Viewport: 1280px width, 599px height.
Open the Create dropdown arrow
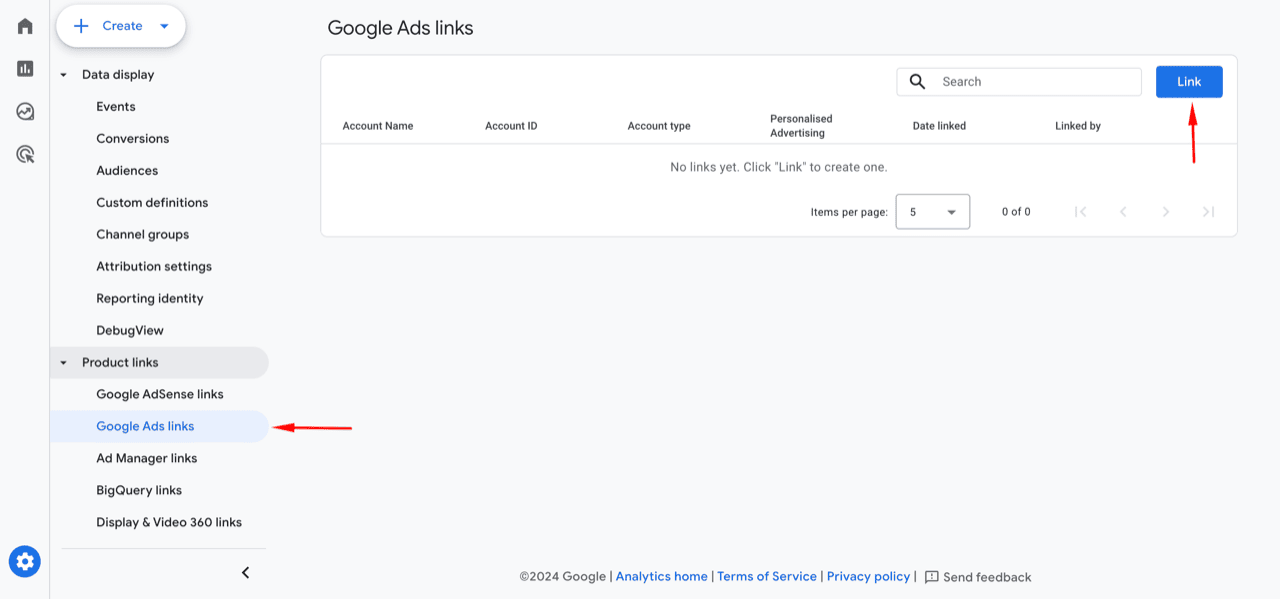click(164, 26)
